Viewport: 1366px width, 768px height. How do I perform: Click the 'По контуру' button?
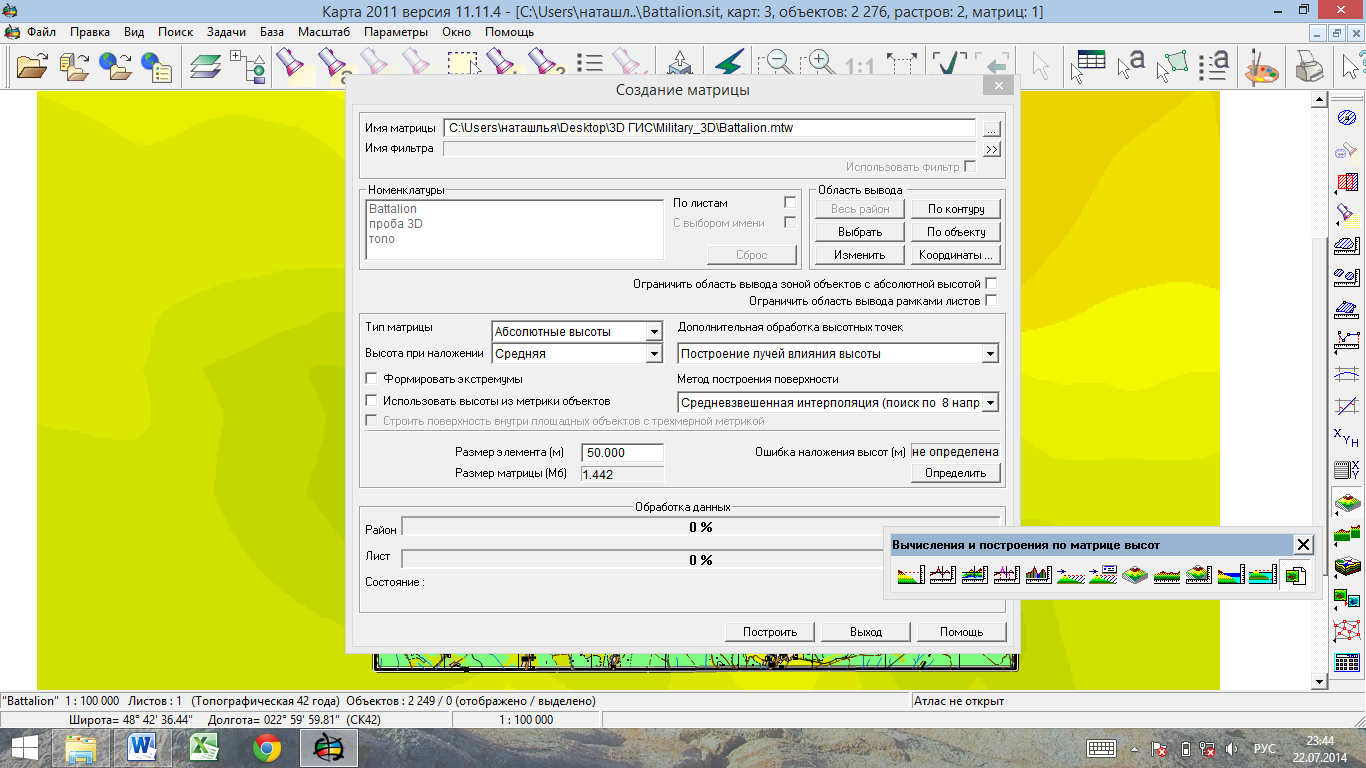(956, 209)
